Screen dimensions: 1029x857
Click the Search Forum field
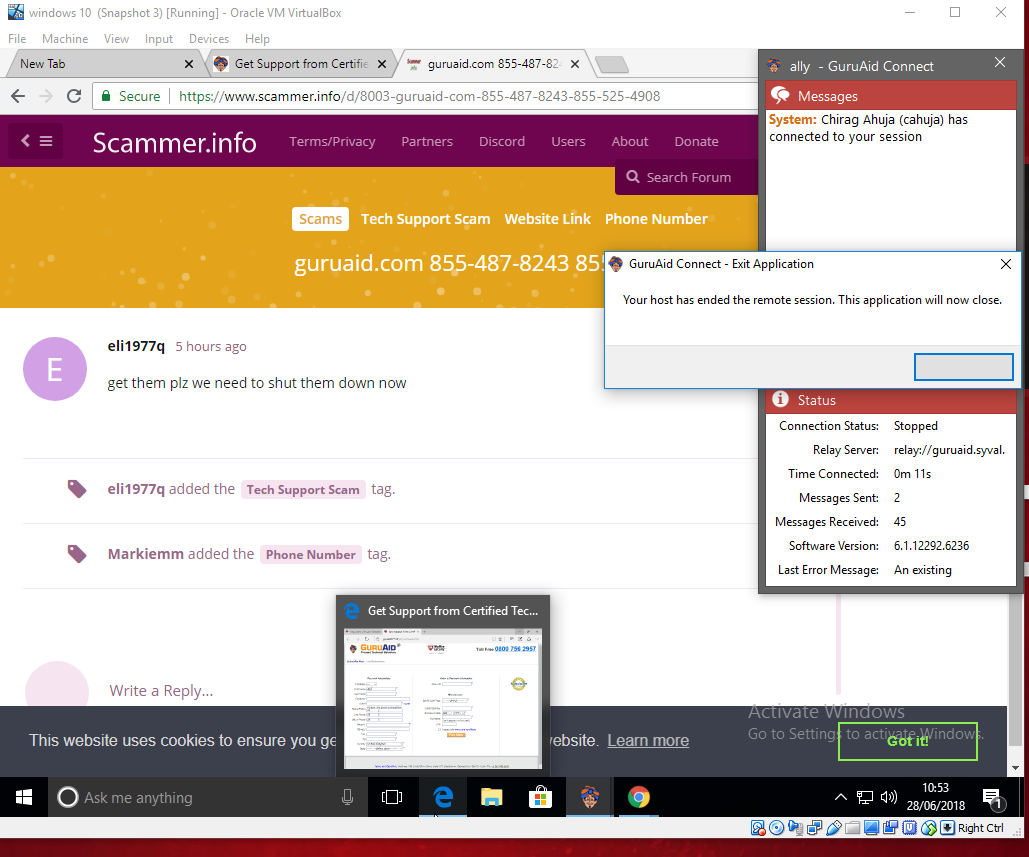[686, 177]
